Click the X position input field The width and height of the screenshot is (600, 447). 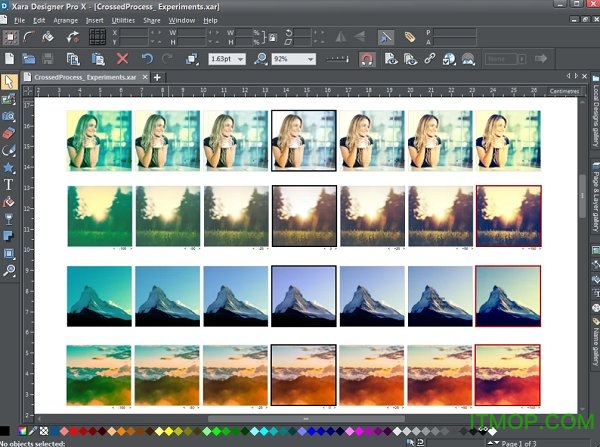[x=134, y=33]
